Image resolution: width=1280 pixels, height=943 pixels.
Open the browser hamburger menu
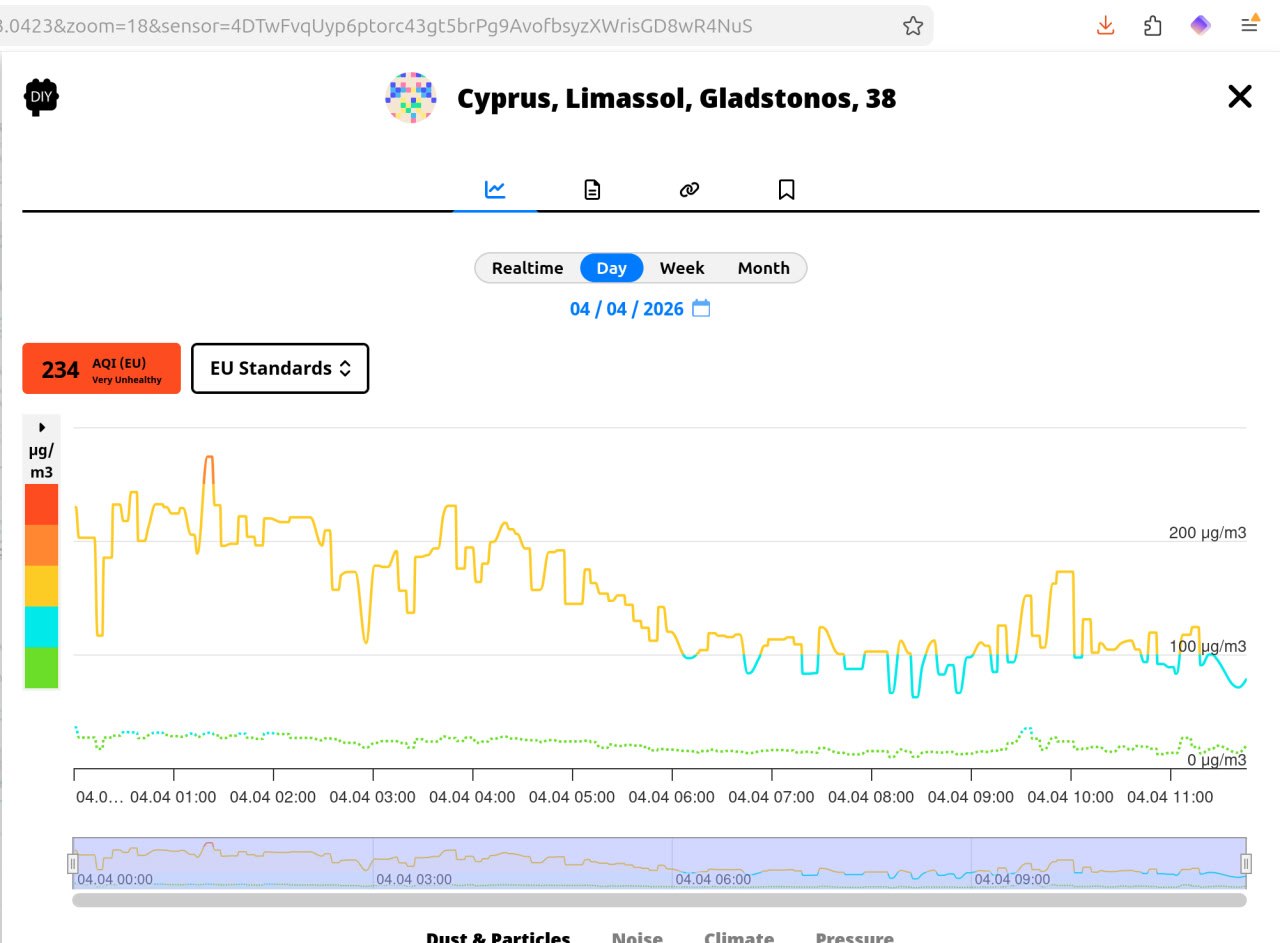pos(1249,25)
